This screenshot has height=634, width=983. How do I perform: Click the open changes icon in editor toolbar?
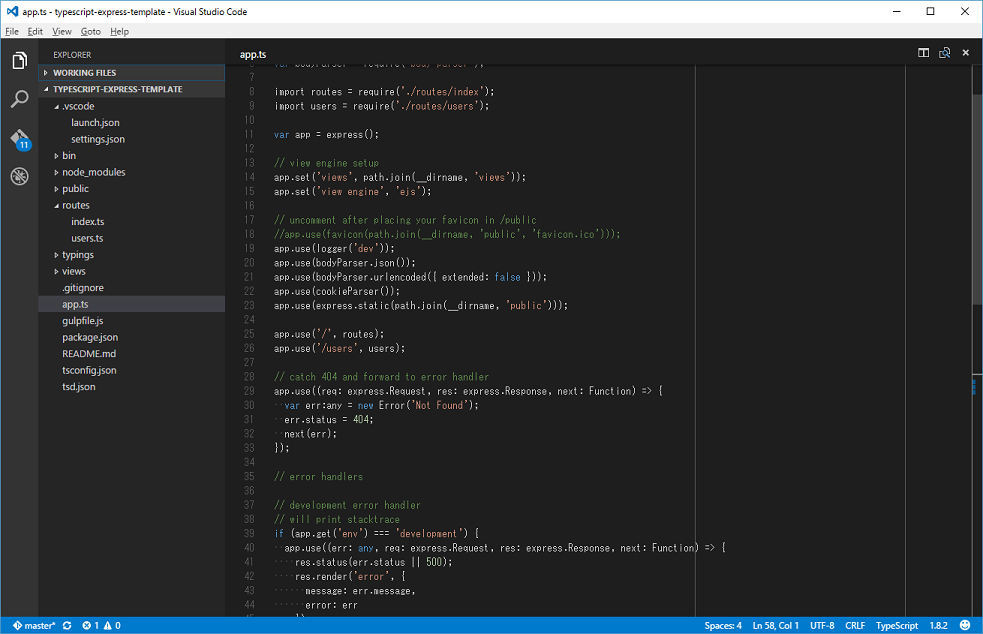point(944,53)
